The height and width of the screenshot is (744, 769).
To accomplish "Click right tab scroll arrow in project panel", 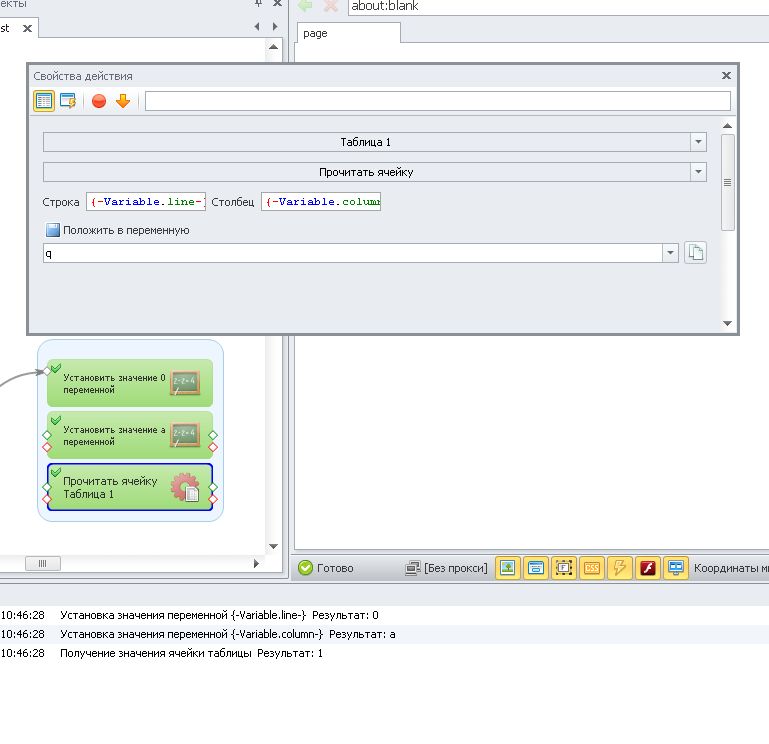I will [275, 26].
